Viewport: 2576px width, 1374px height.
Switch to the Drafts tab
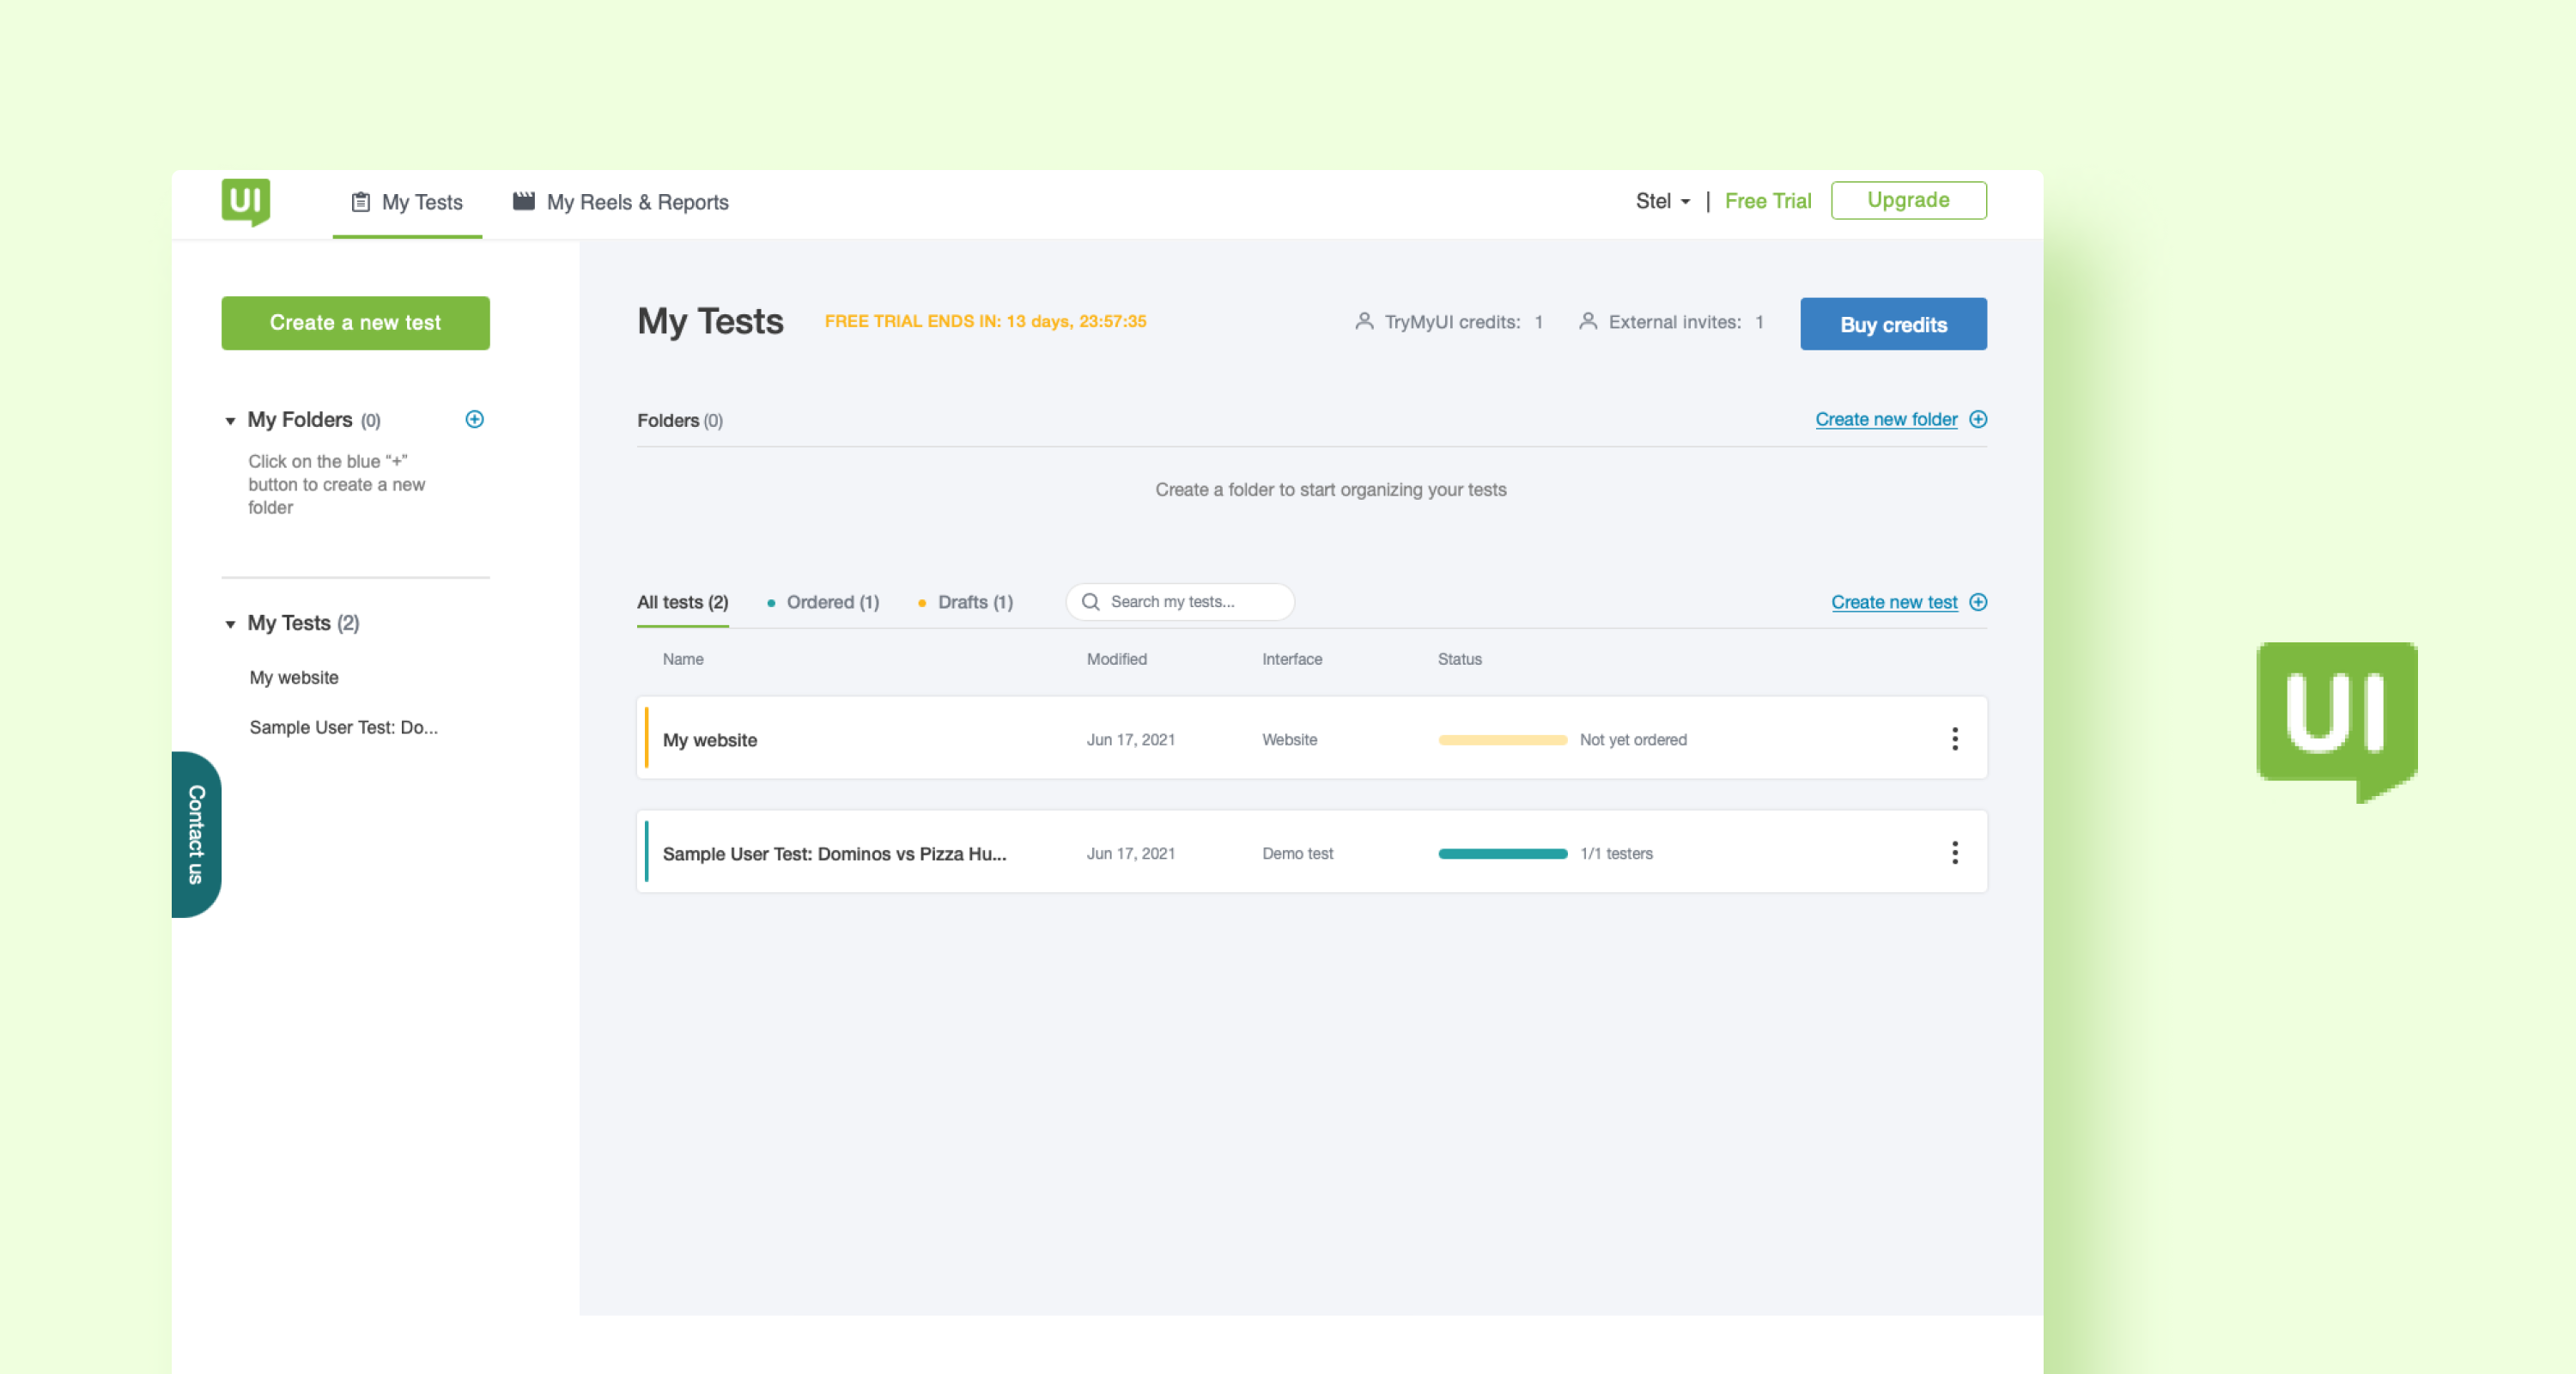tap(974, 601)
